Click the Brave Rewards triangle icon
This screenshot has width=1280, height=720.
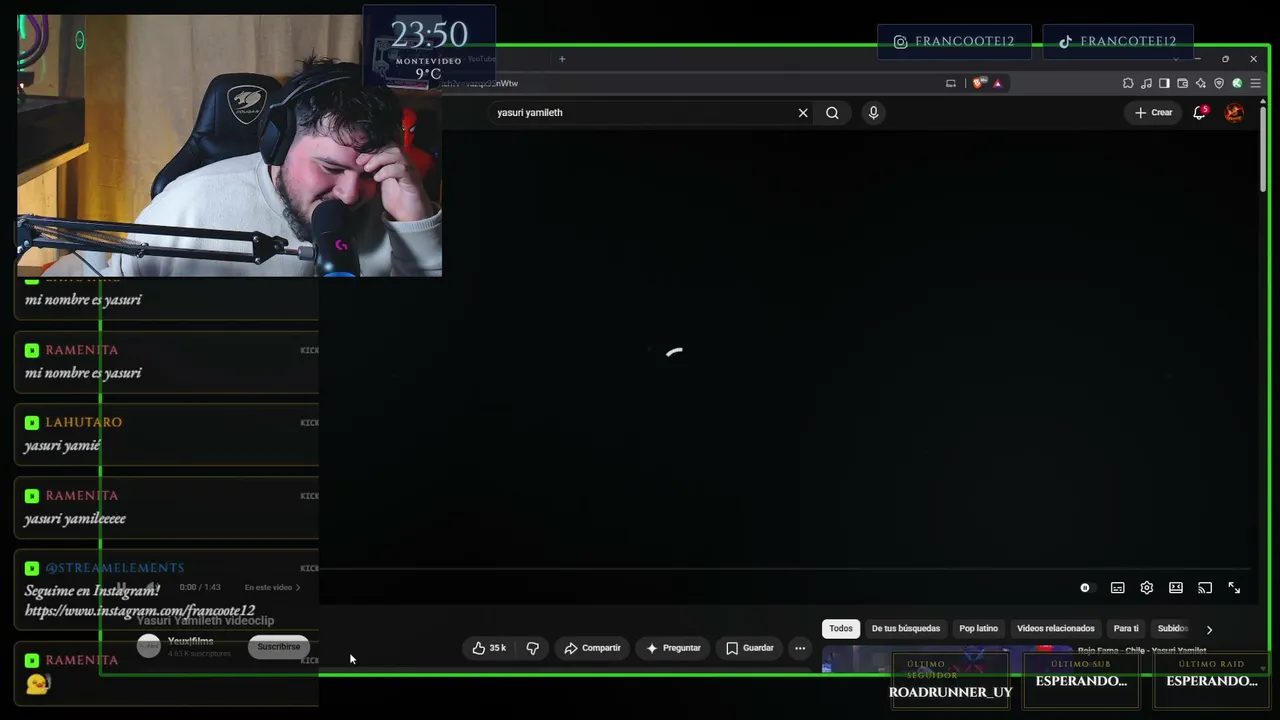tap(997, 83)
